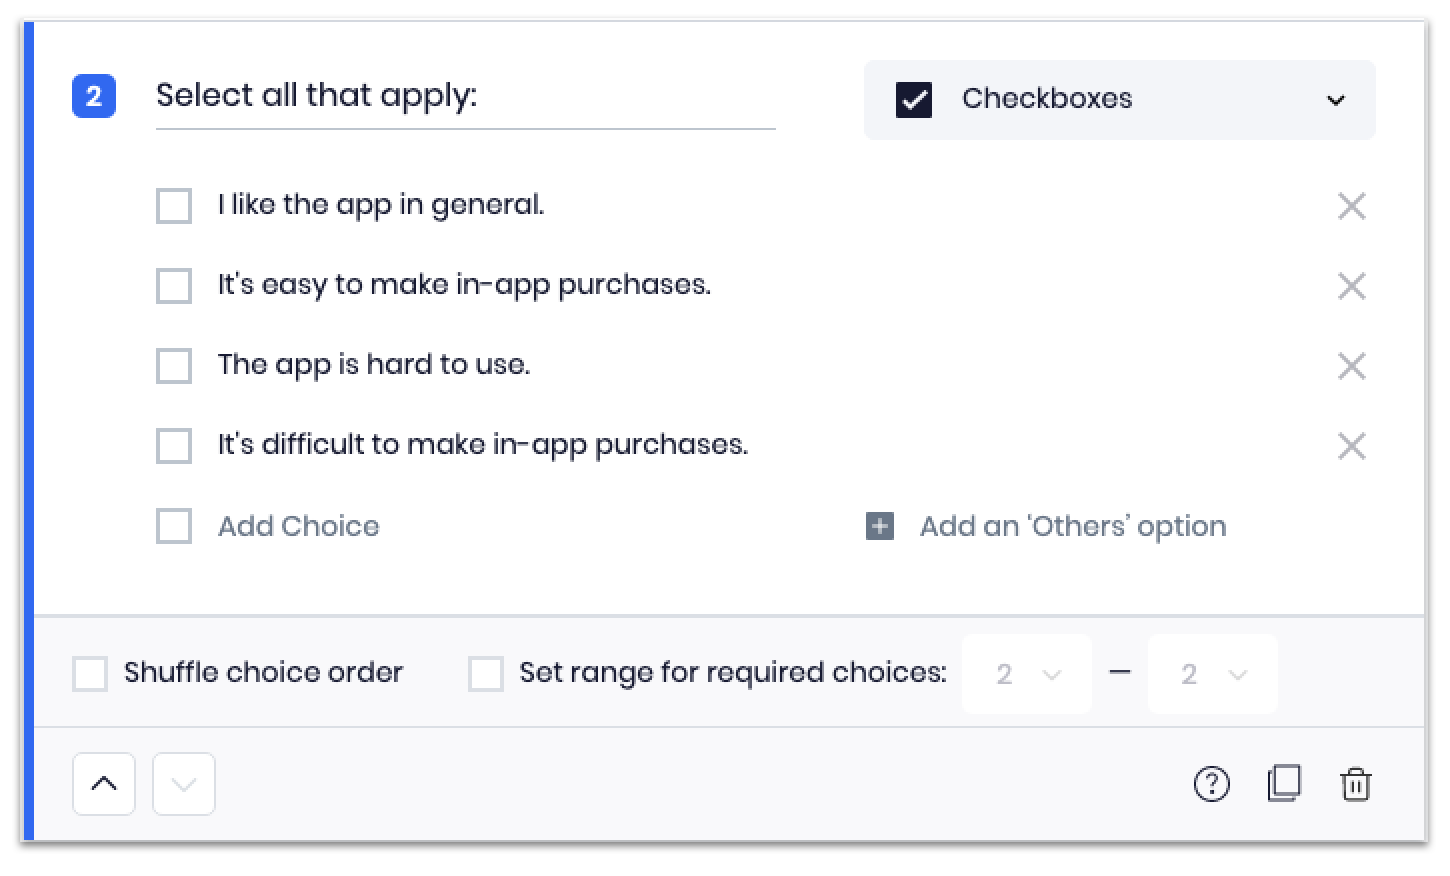Screen dimensions: 1450x876
Task: Click the disabled move-down arrow
Action: coord(183,784)
